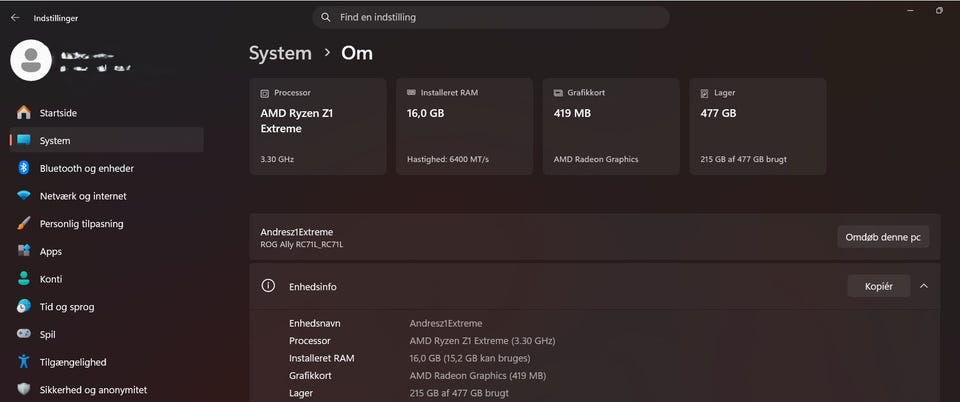This screenshot has height=402, width=960.
Task: Click the Kopiér button
Action: click(879, 286)
